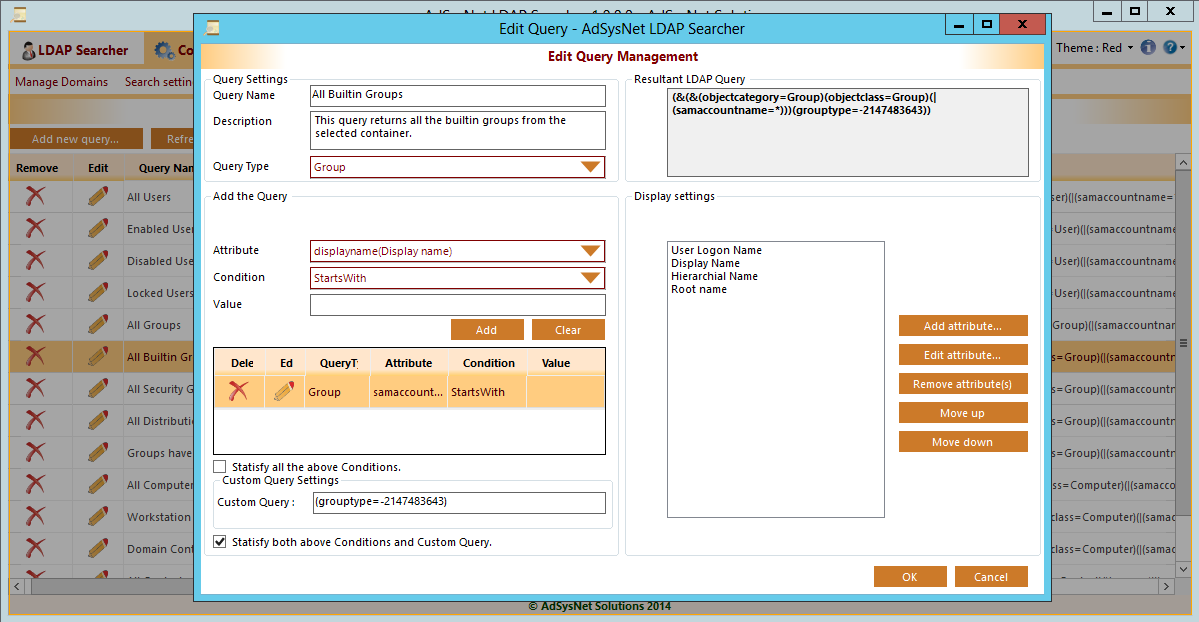The height and width of the screenshot is (622, 1199).
Task: Click the Add condition button
Action: (x=487, y=330)
